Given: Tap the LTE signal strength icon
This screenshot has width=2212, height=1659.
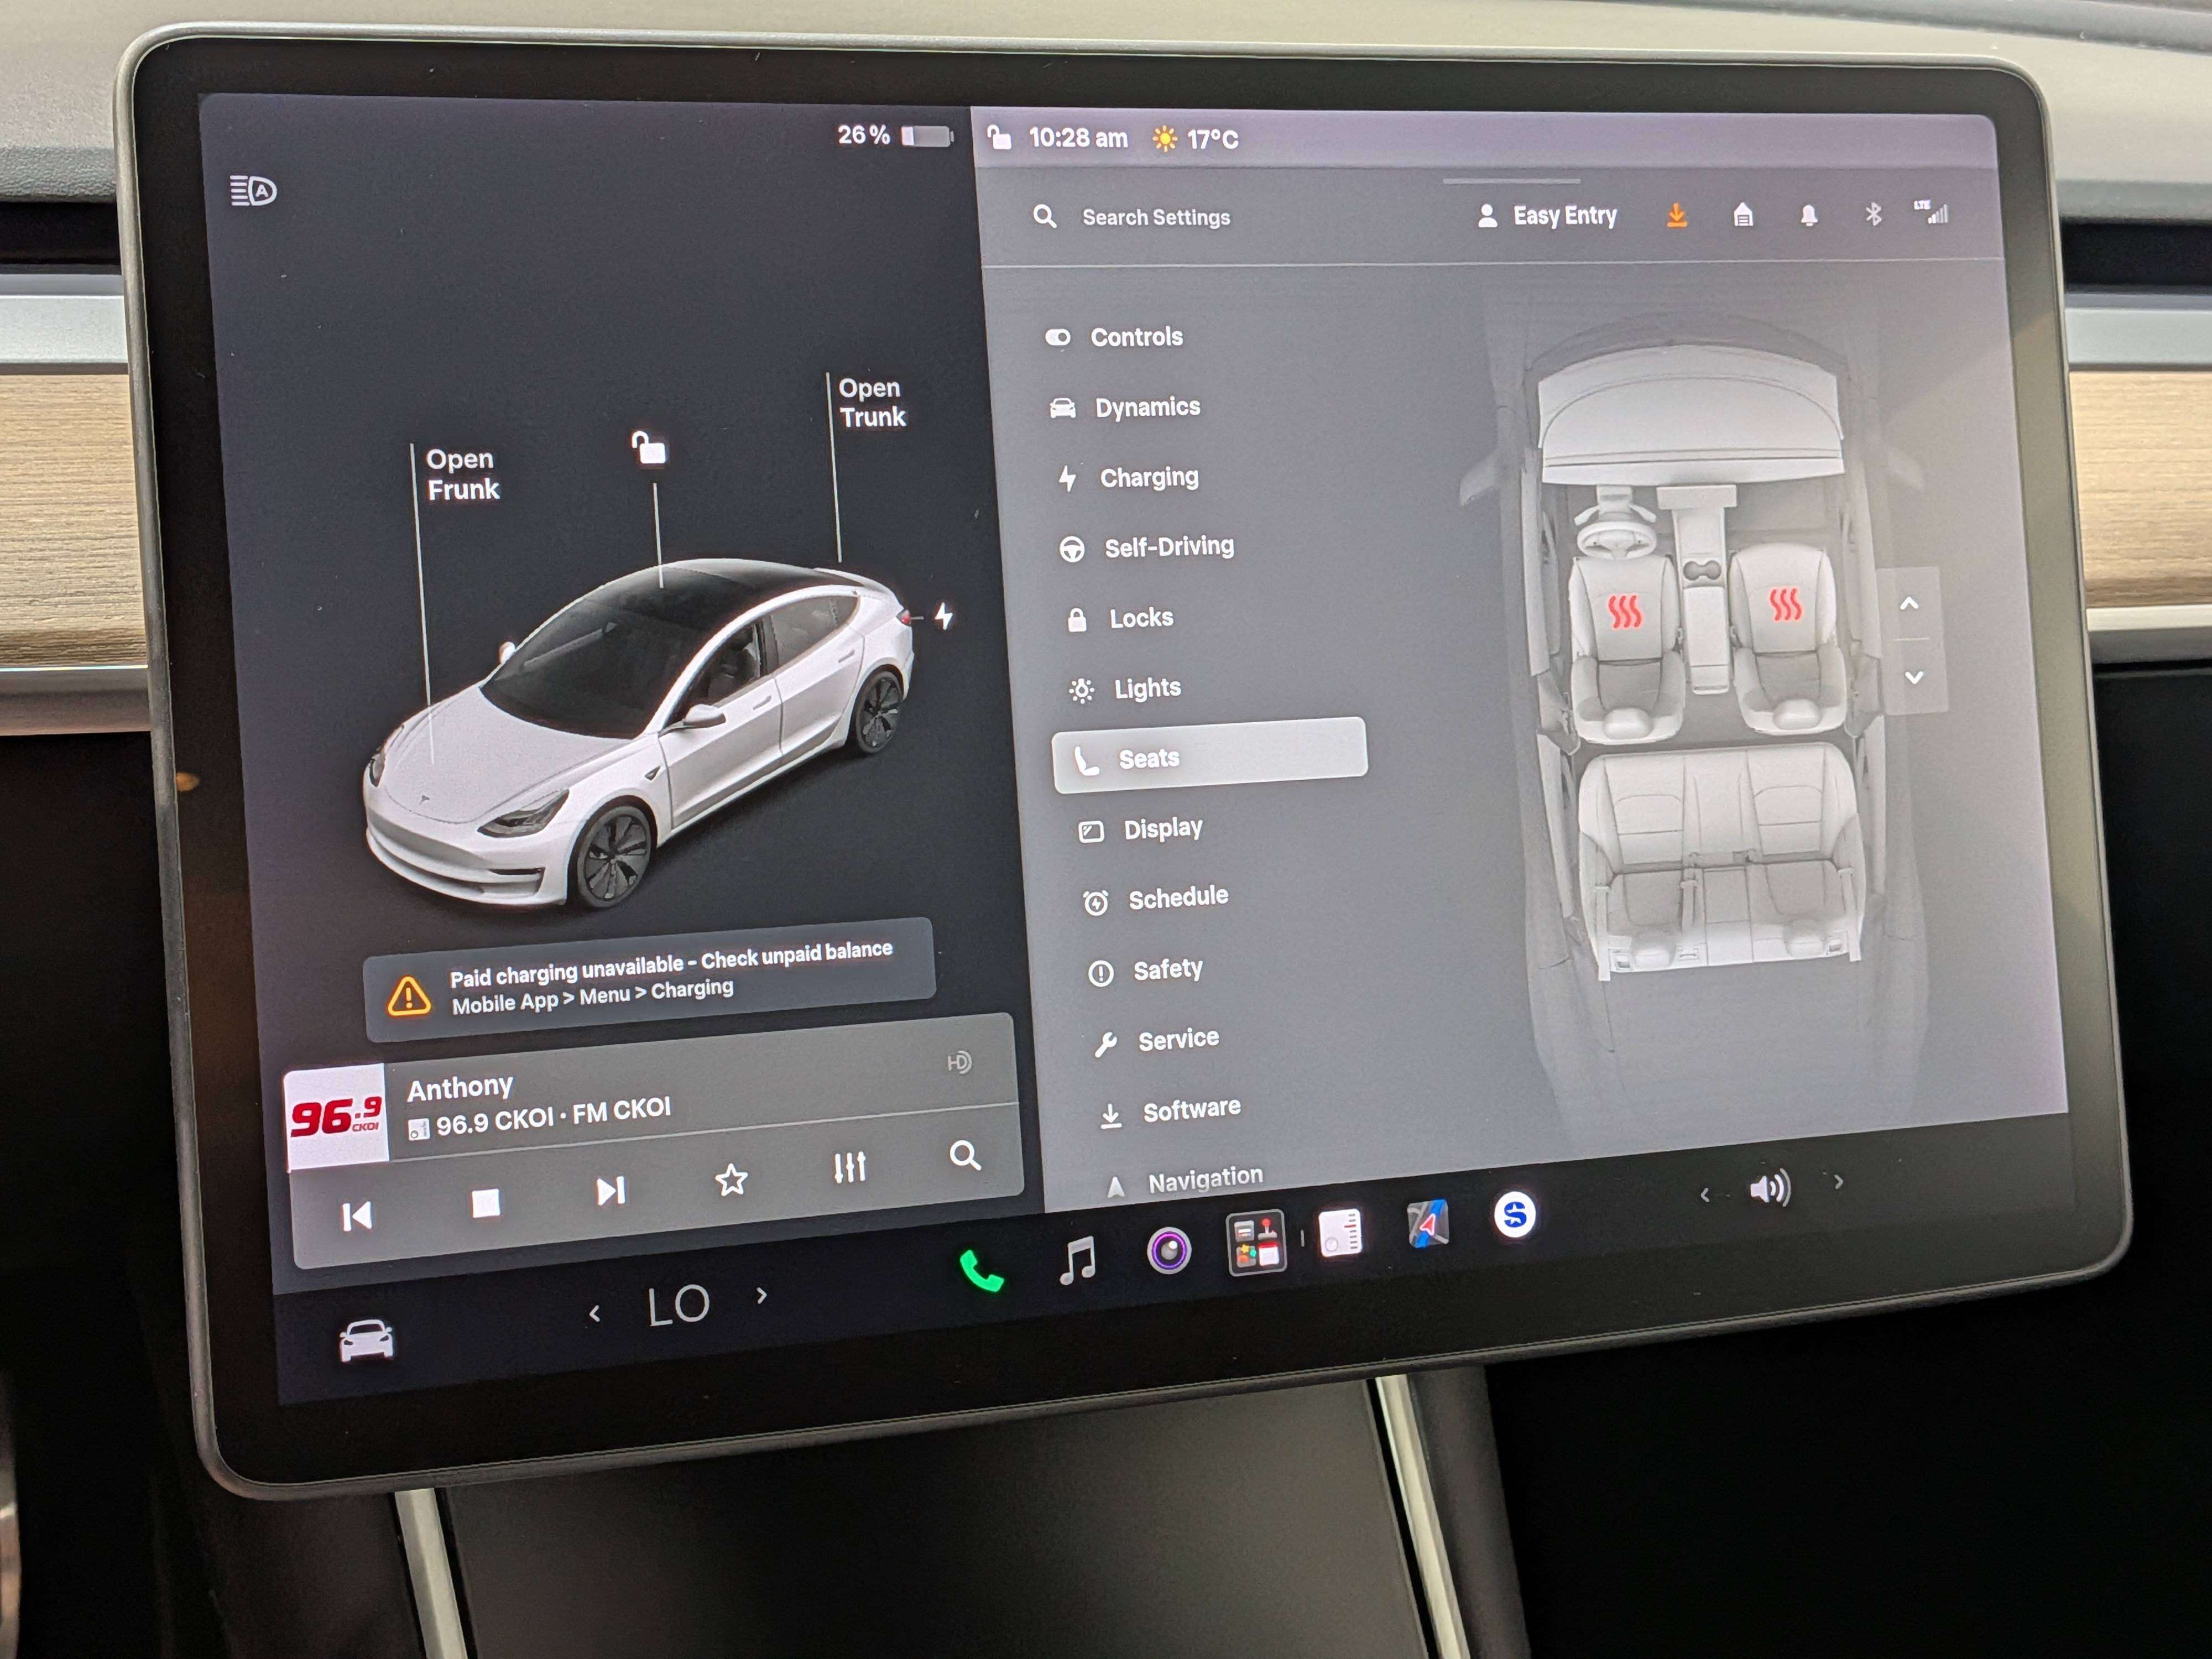Looking at the screenshot, I should click(1931, 212).
